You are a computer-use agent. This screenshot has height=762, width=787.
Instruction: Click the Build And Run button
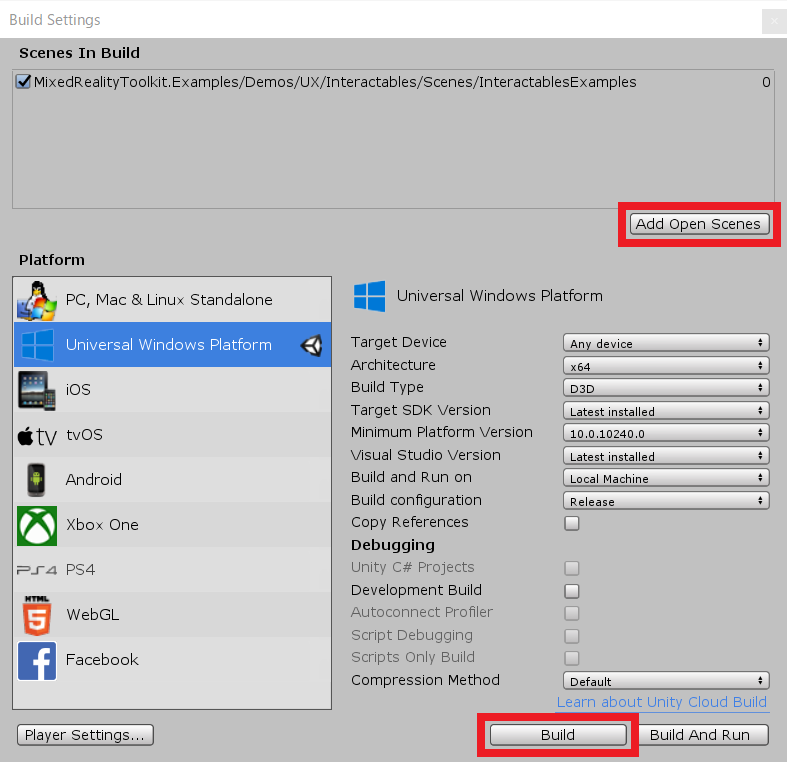(x=699, y=735)
